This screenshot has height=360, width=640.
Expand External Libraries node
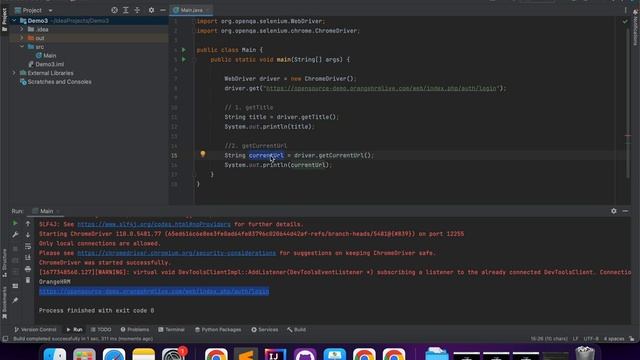pyautogui.click(x=14, y=73)
